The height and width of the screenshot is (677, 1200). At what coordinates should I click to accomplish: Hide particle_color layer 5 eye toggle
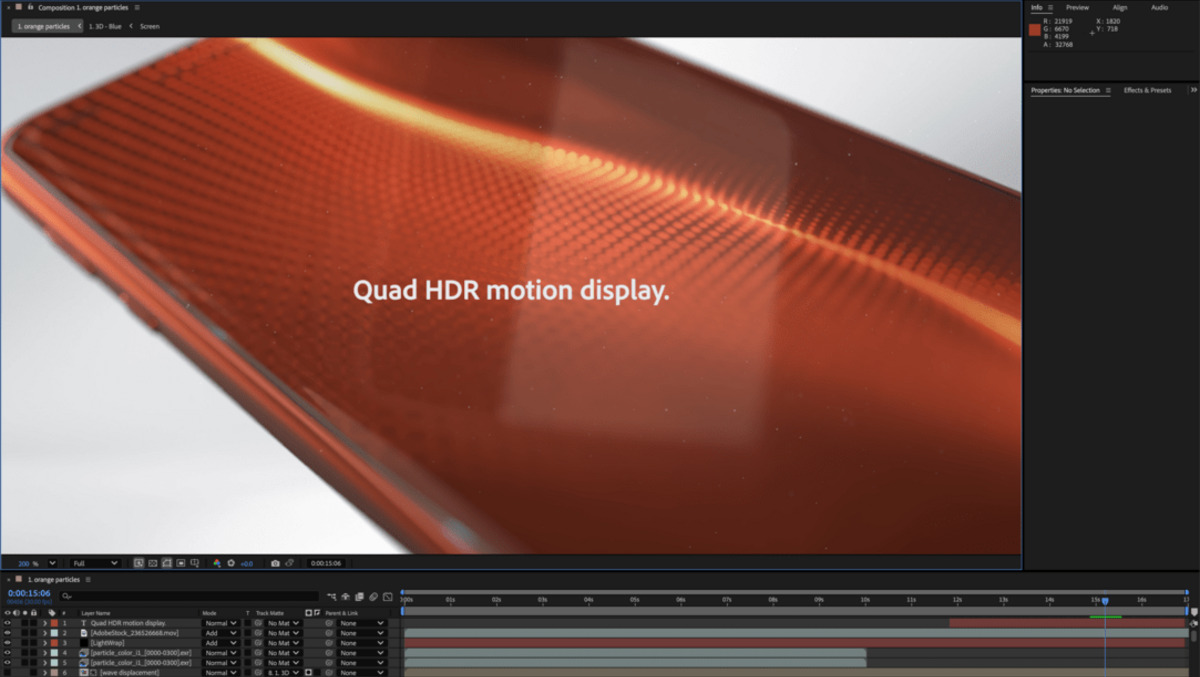coord(7,663)
